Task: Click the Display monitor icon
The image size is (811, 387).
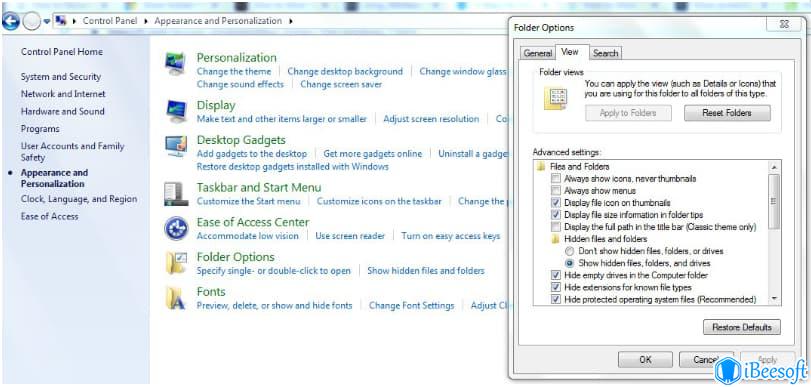Action: click(175, 111)
